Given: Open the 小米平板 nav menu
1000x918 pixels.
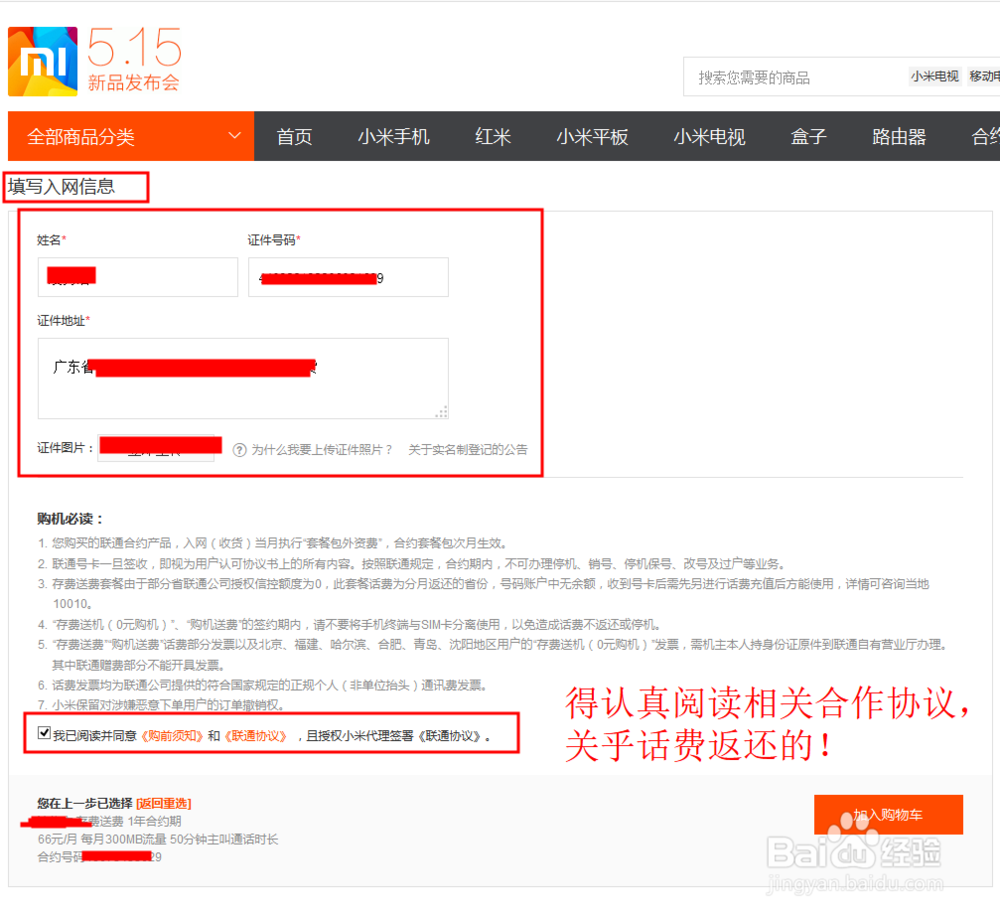Looking at the screenshot, I should click(x=592, y=137).
